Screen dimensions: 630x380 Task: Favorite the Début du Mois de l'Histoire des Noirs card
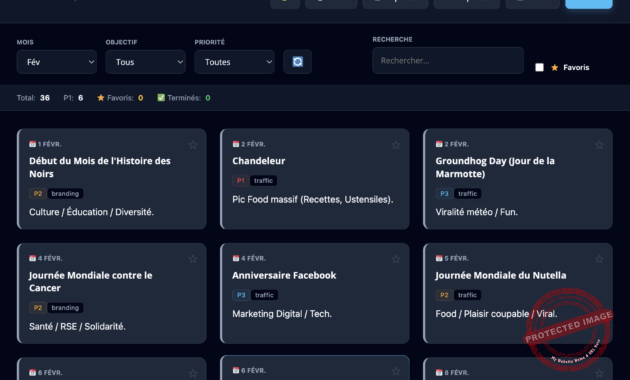[193, 145]
